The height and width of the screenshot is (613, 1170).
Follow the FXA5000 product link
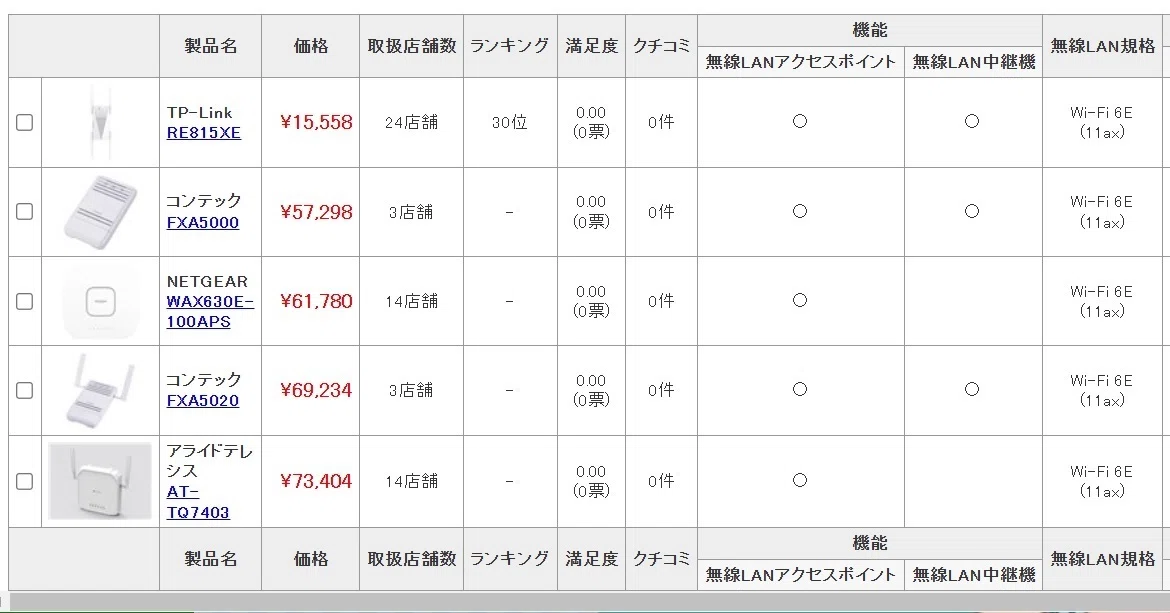click(x=202, y=222)
